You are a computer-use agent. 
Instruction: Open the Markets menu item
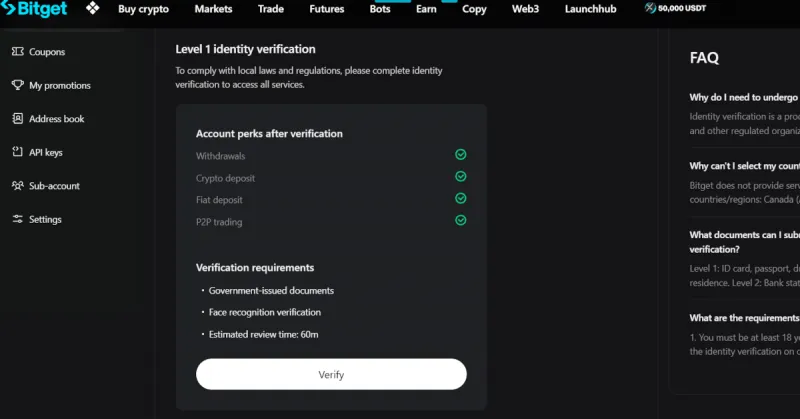(x=213, y=9)
